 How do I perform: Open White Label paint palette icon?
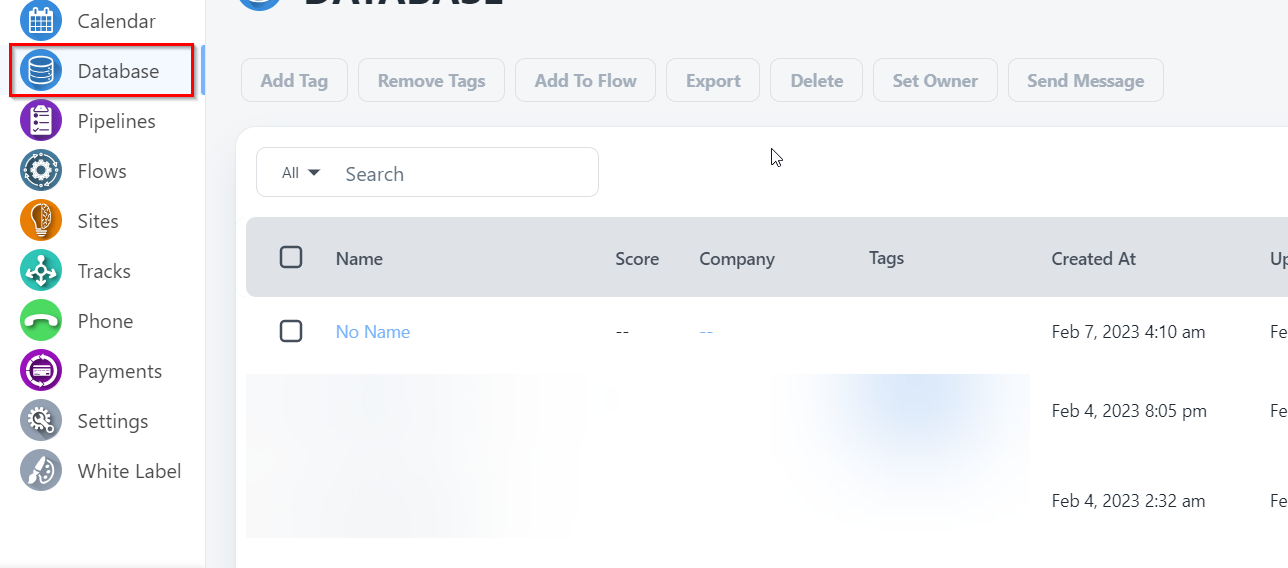(x=41, y=471)
